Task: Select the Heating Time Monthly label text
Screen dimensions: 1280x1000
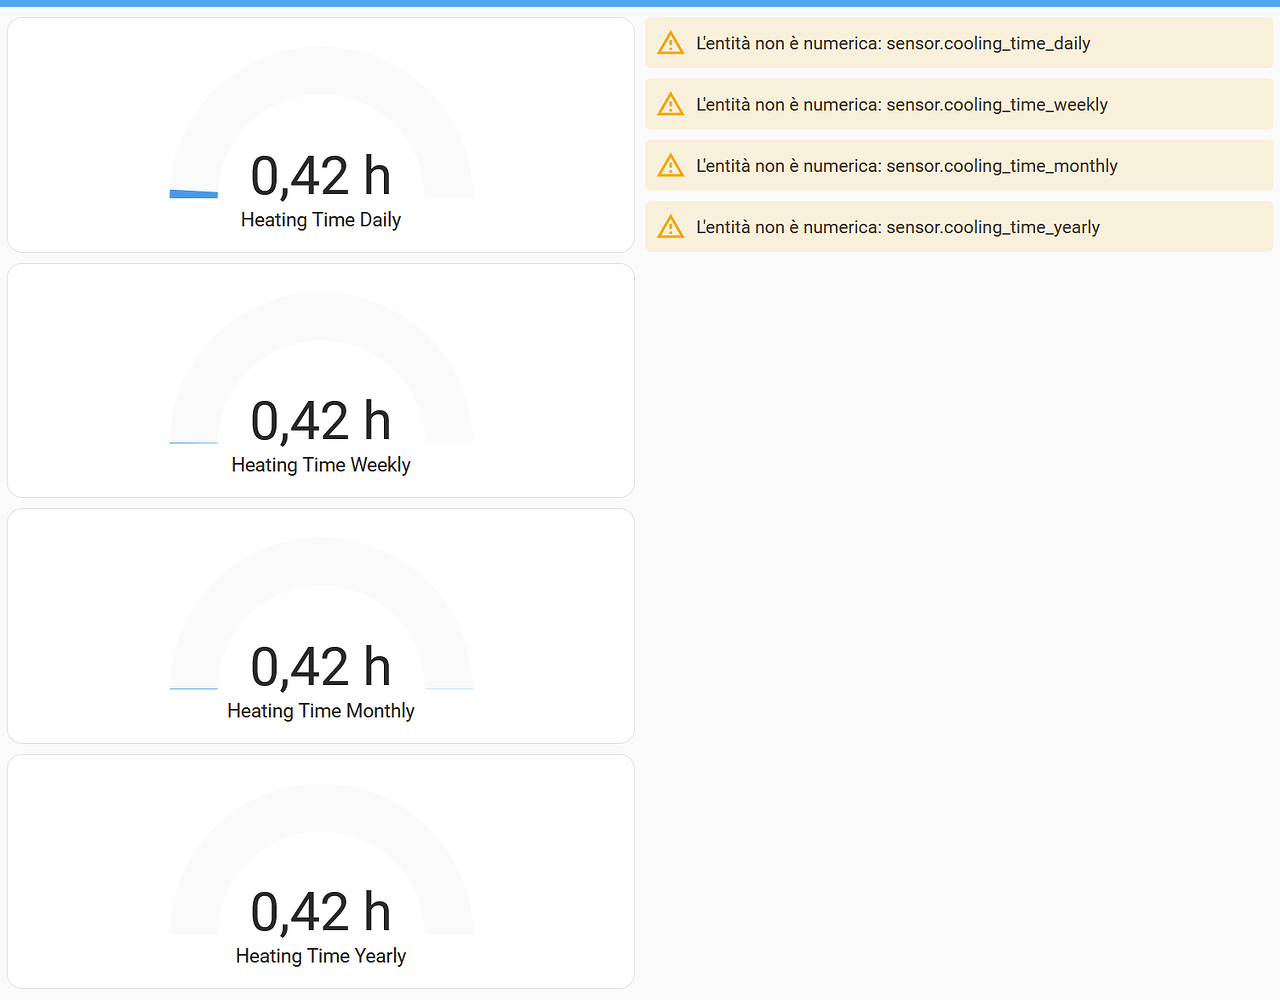Action: (320, 710)
